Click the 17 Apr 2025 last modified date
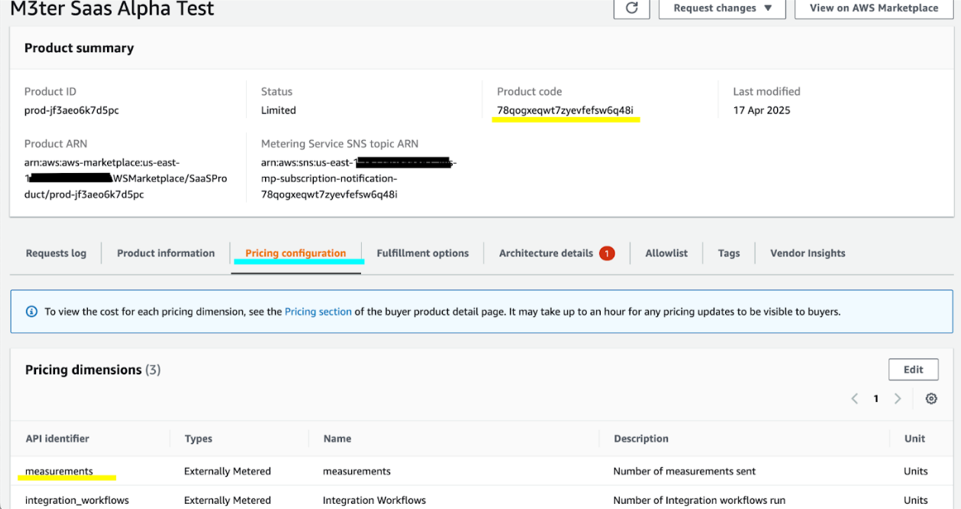Viewport: 961px width, 509px height. coord(761,110)
